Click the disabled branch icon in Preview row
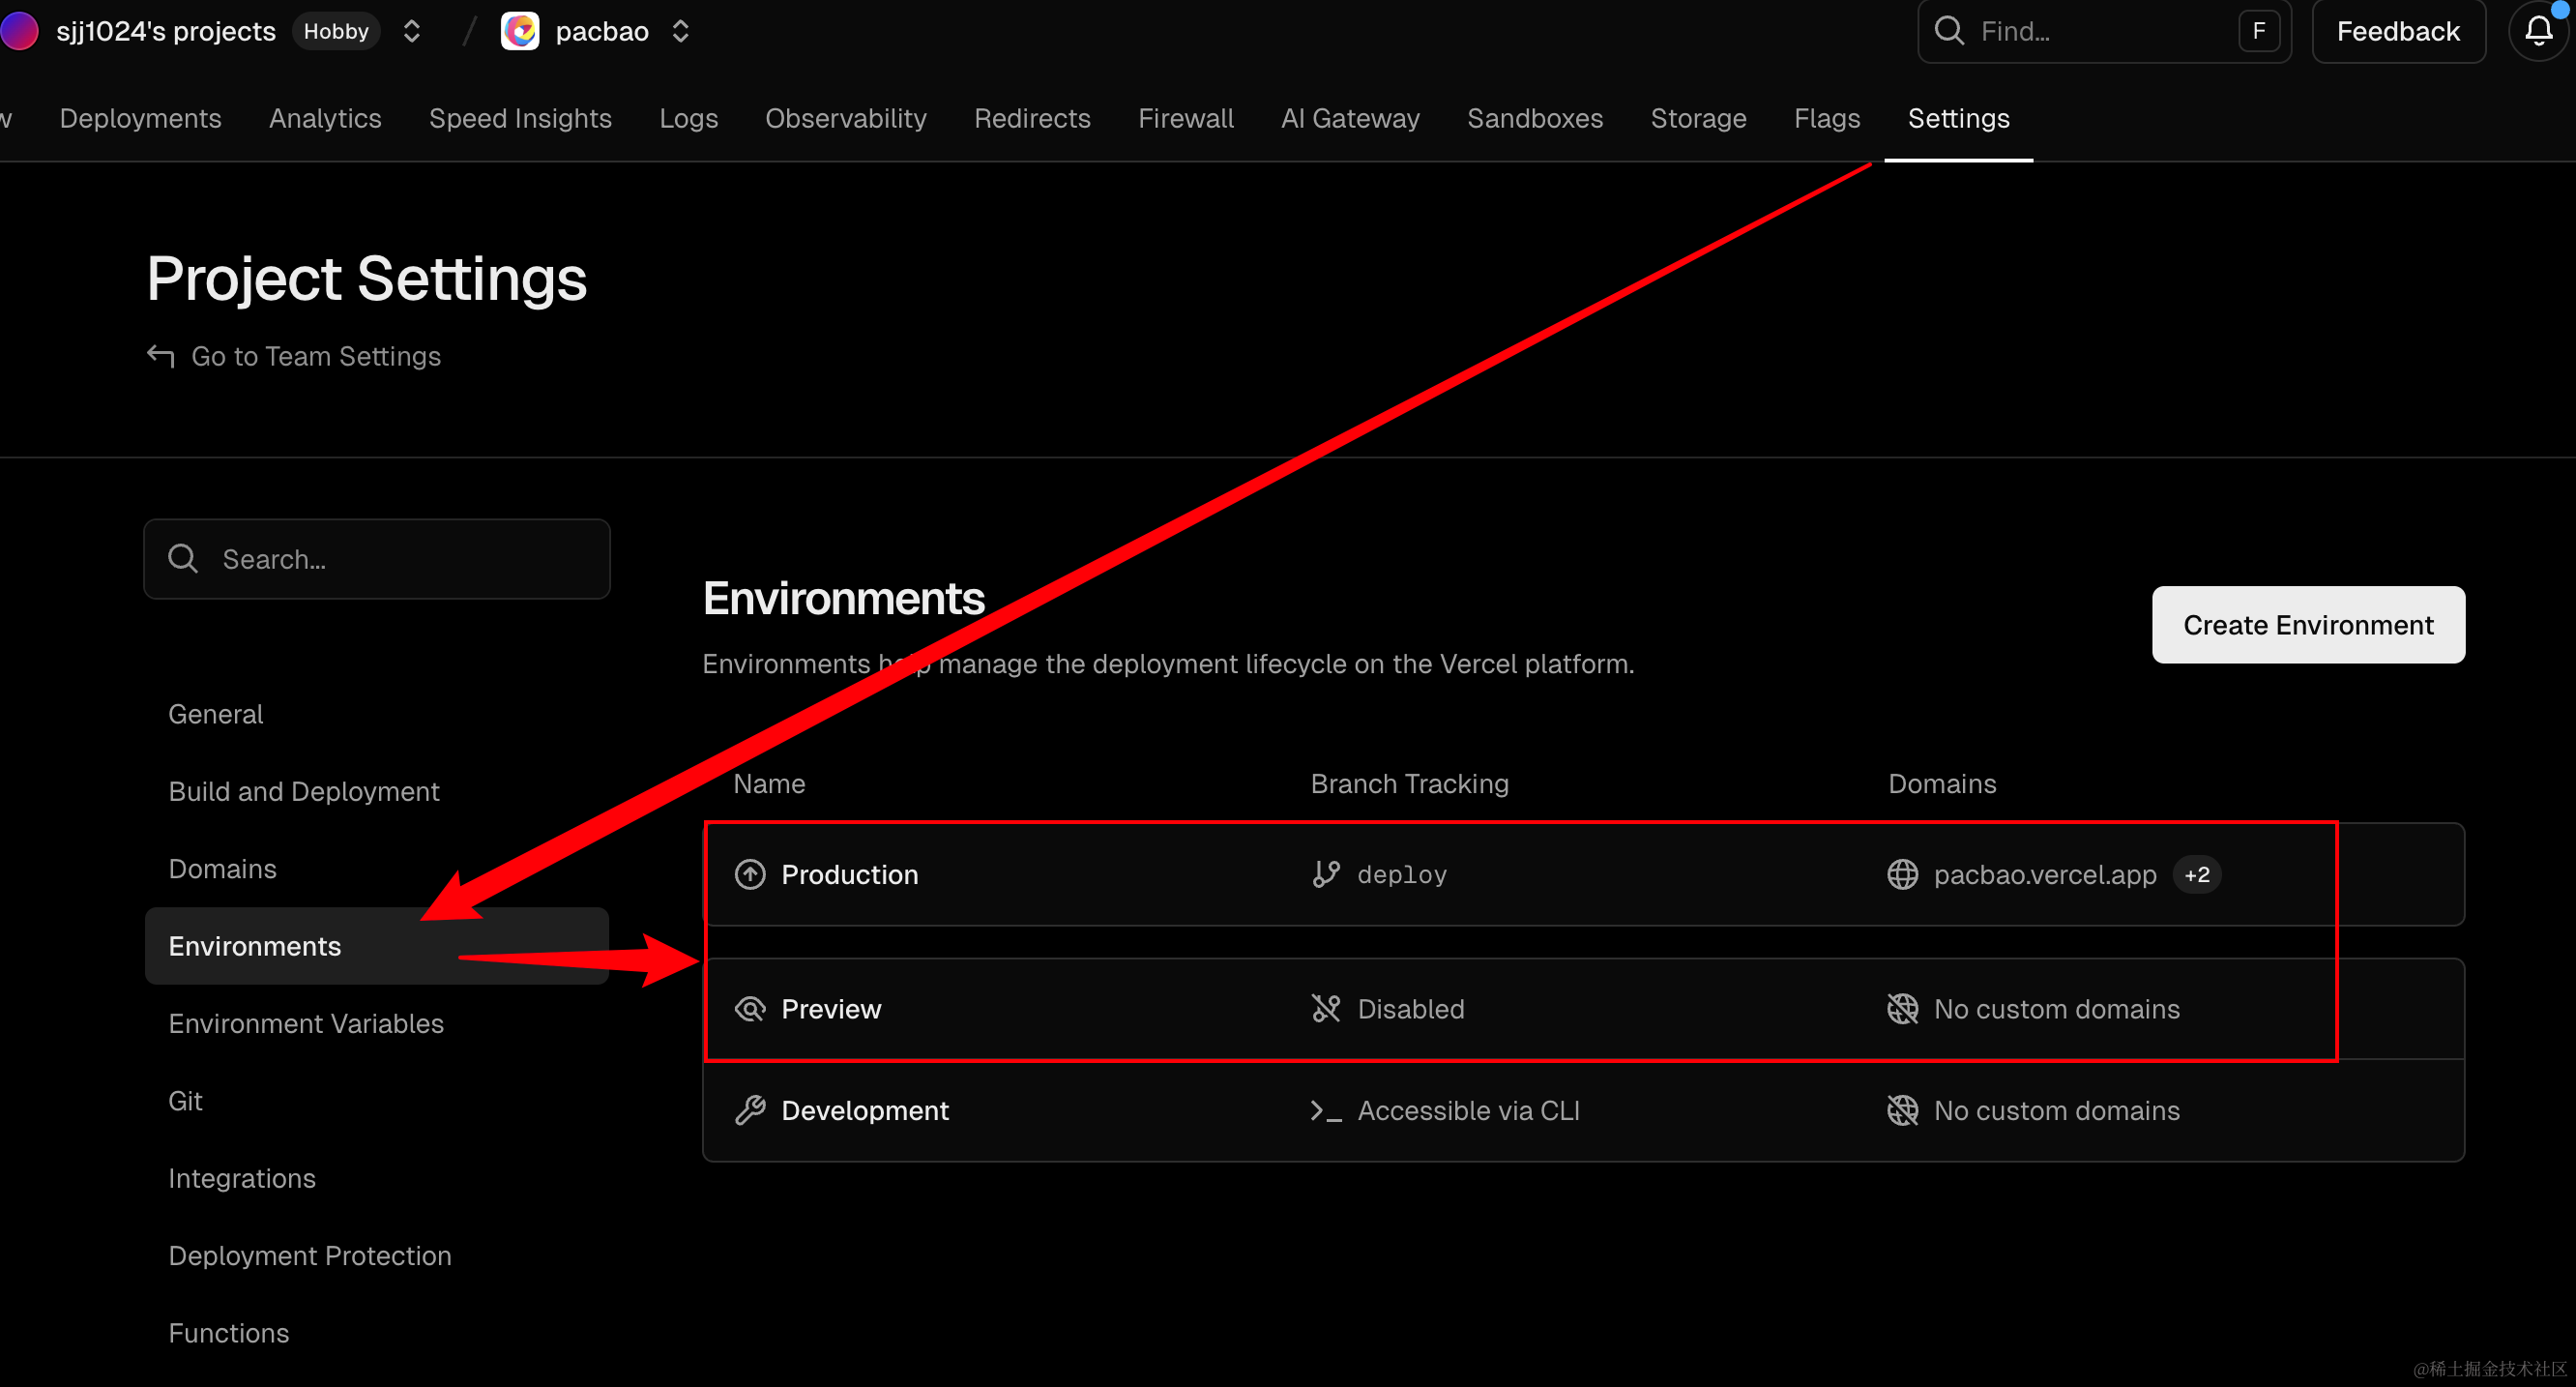This screenshot has height=1387, width=2576. (1326, 1009)
